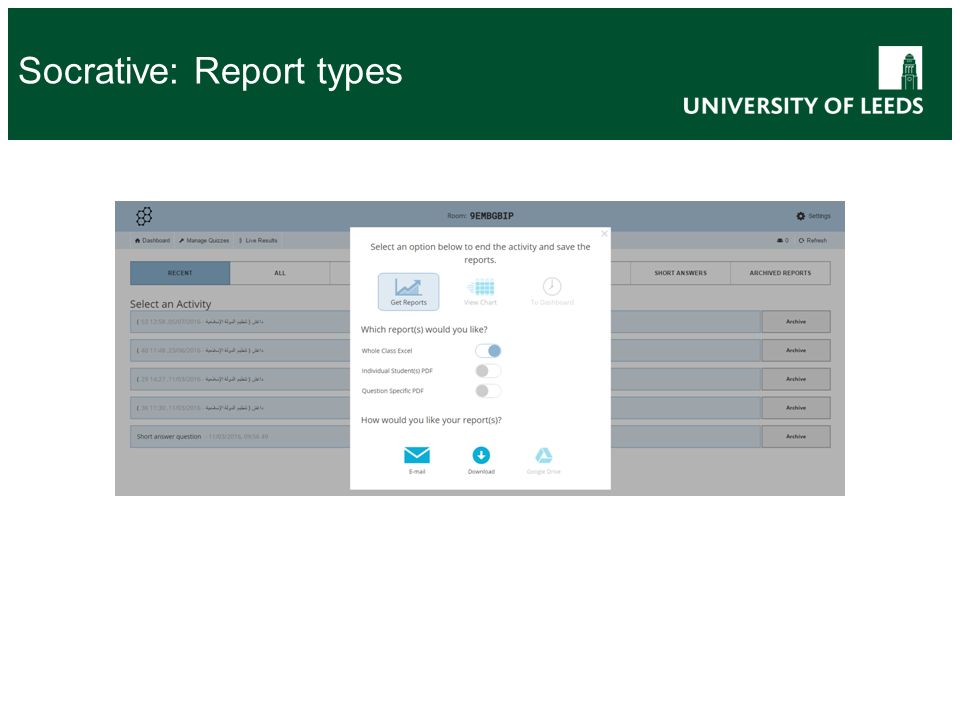Screen dimensions: 960x720
Task: Click the University of Leeds logo
Action: click(803, 81)
